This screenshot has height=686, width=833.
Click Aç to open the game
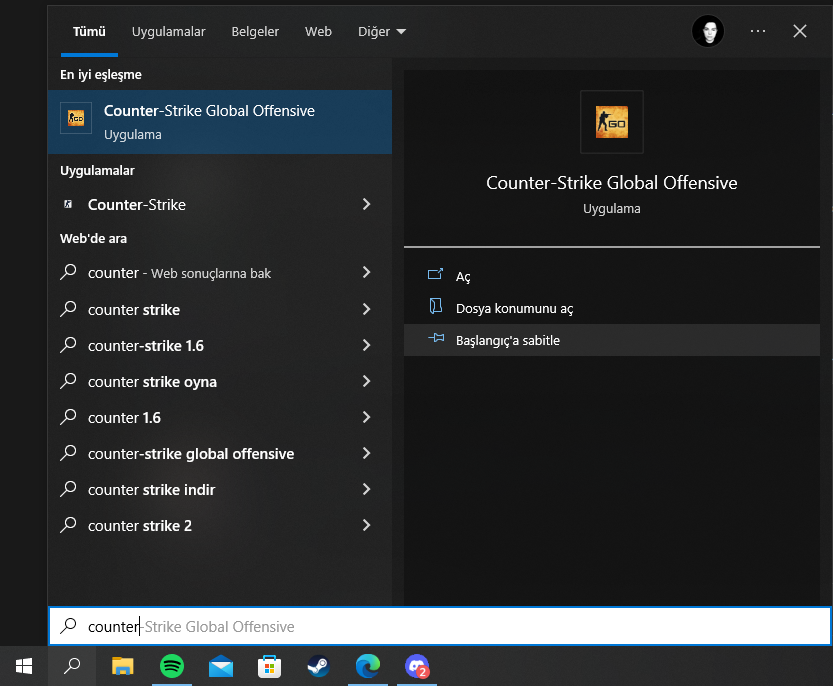tap(462, 276)
